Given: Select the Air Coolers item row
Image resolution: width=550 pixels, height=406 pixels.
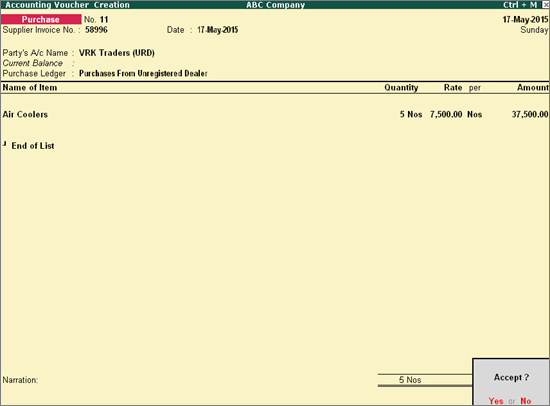Looking at the screenshot, I should point(275,114).
